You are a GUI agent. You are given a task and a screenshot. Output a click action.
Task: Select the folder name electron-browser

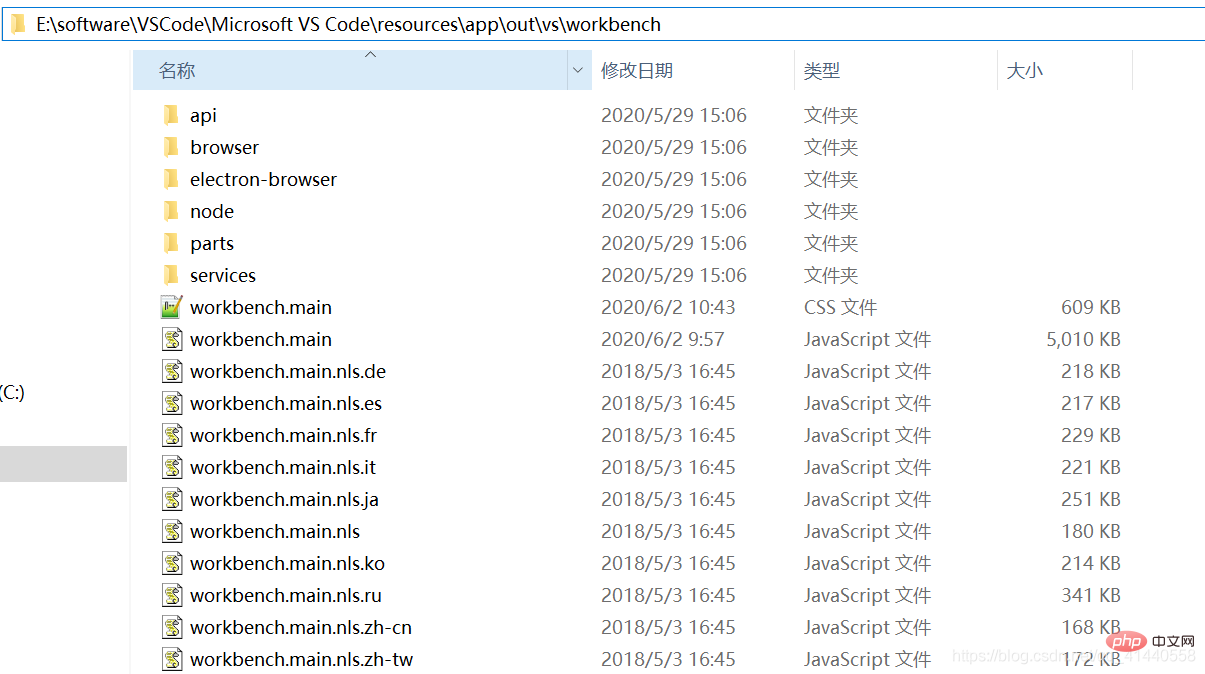tap(263, 179)
